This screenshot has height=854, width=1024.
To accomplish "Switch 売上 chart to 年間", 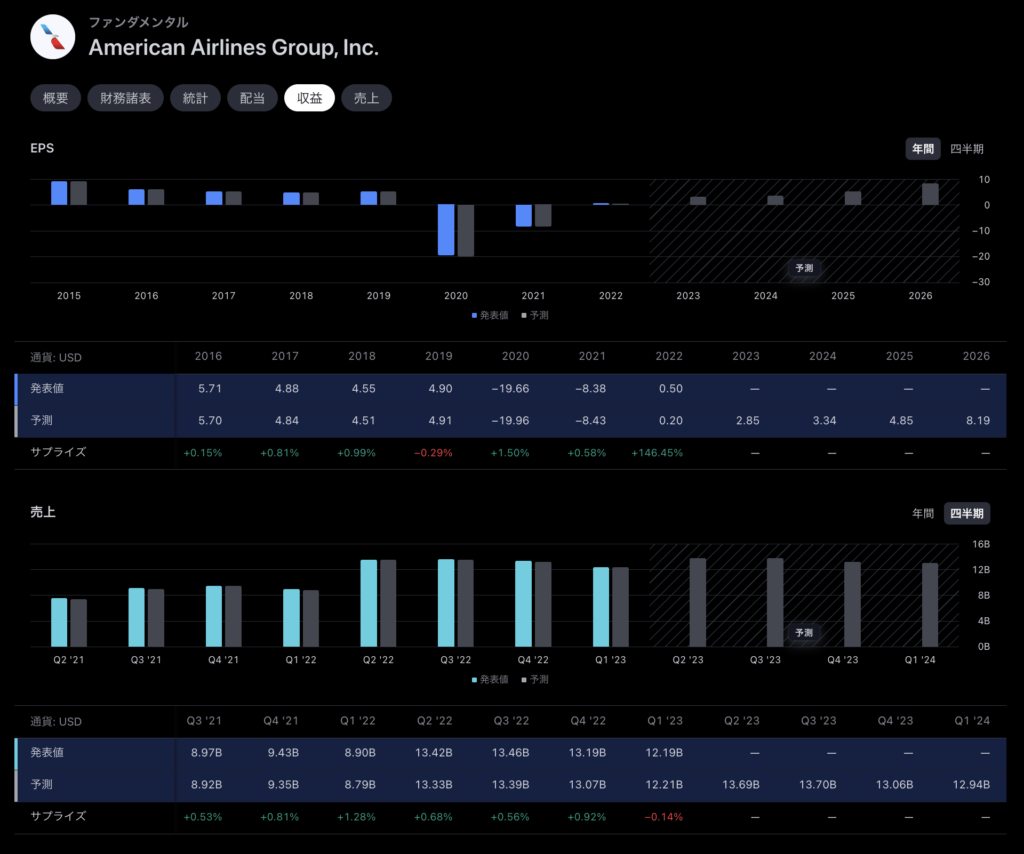I will click(923, 513).
